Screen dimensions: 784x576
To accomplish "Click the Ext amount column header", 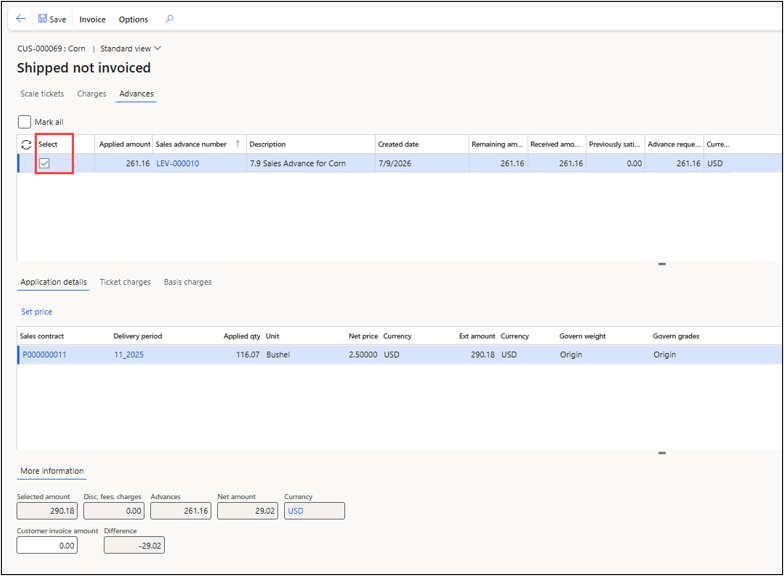I will click(x=477, y=336).
